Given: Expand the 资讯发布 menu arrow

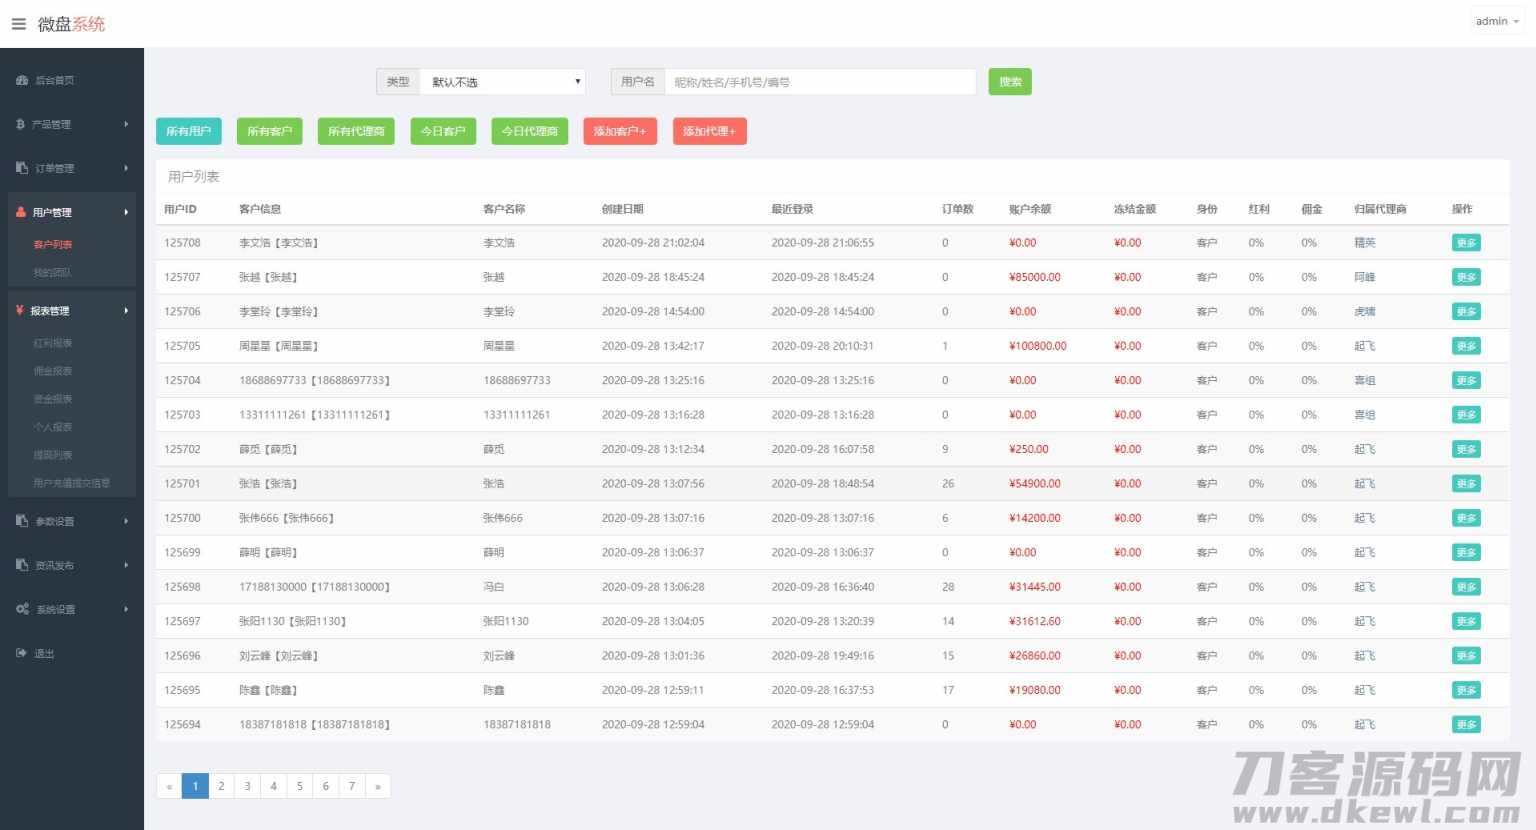Looking at the screenshot, I should [126, 565].
